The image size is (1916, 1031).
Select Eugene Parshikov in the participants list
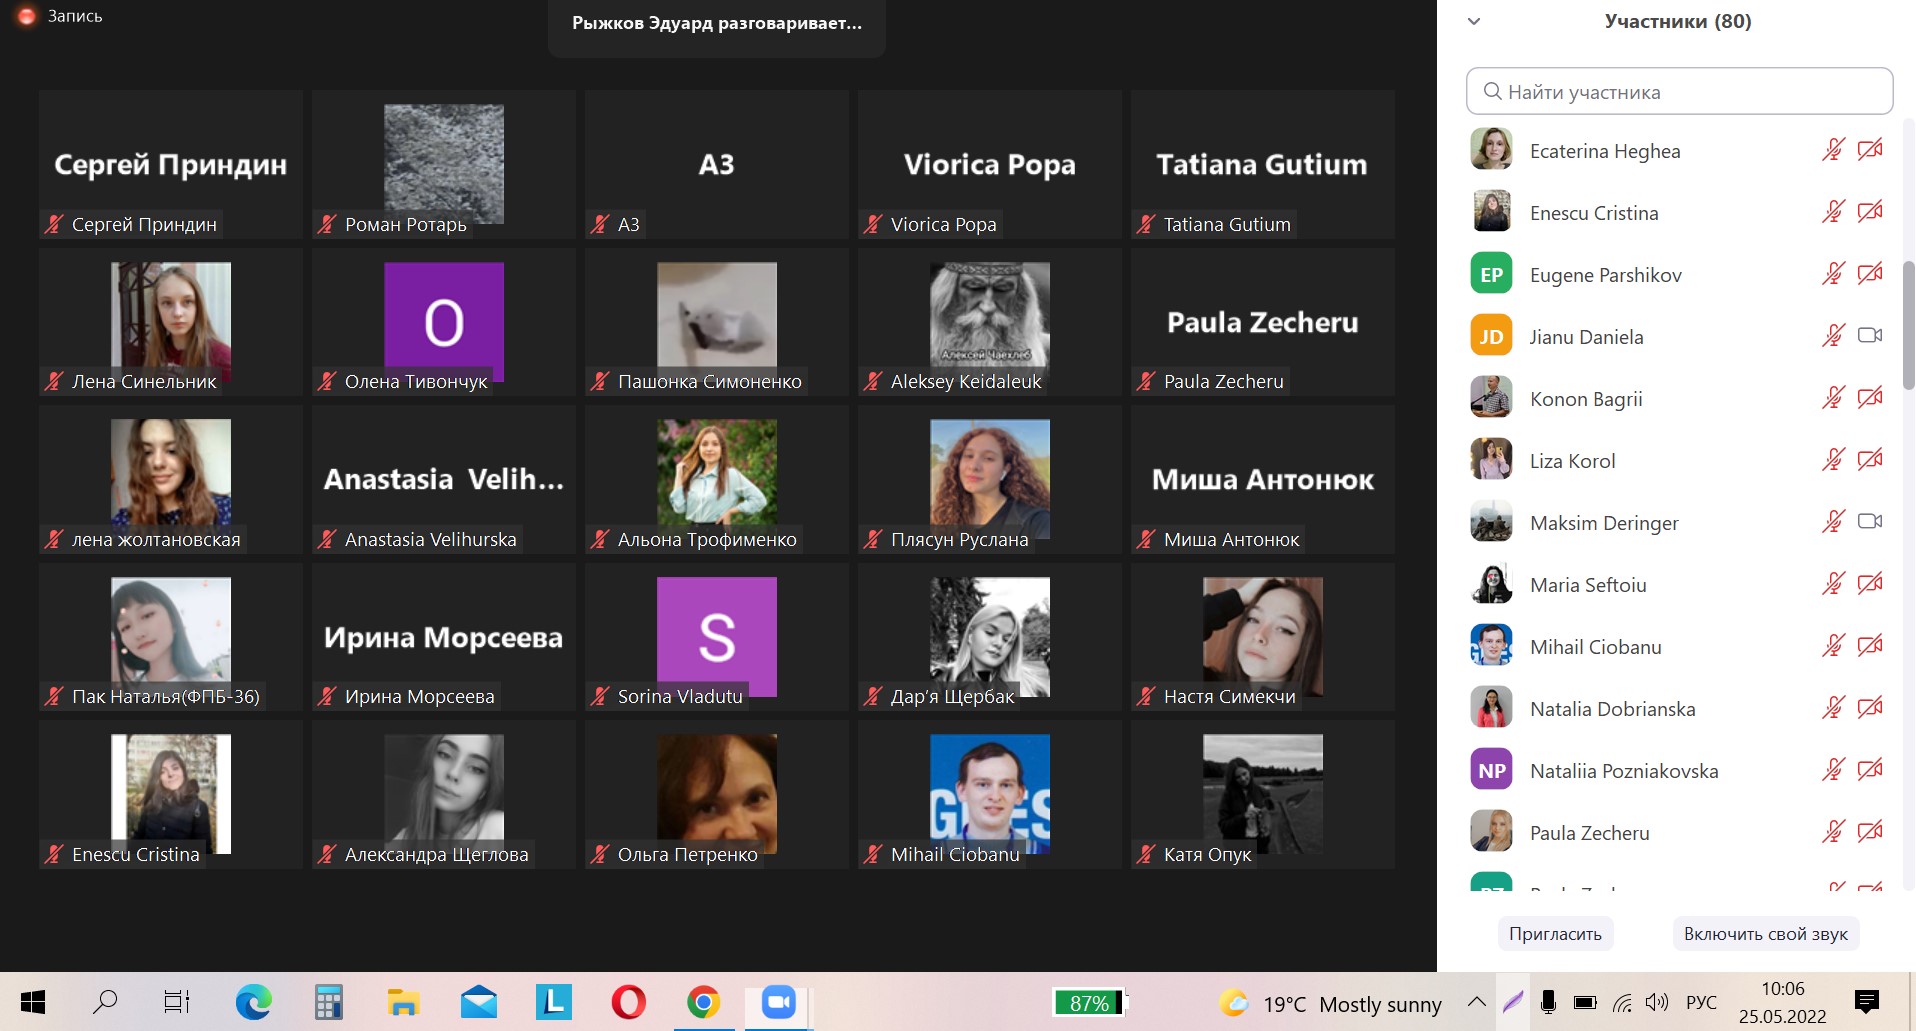(x=1605, y=275)
